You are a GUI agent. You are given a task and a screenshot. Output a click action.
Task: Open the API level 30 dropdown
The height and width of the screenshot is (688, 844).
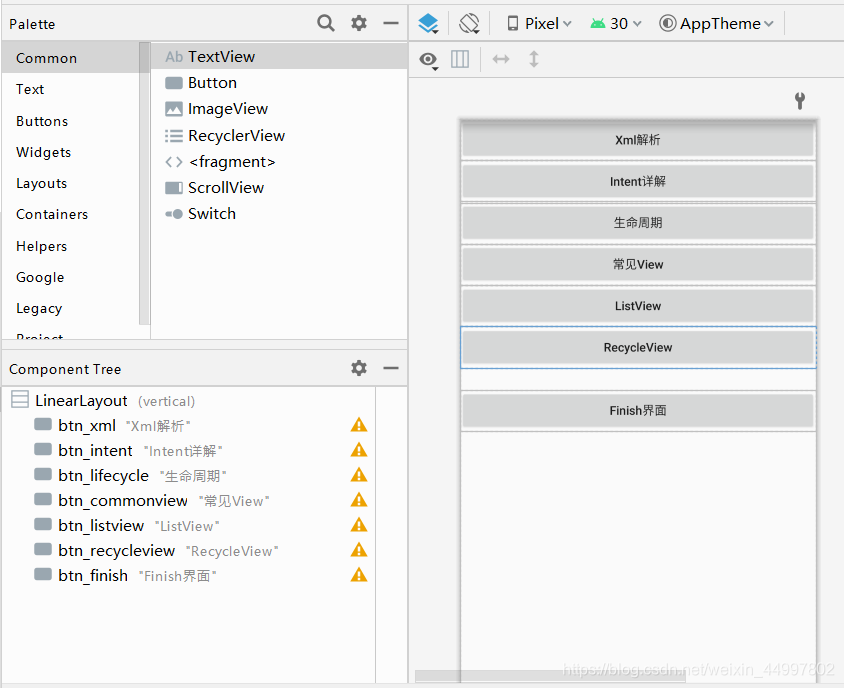coord(616,24)
